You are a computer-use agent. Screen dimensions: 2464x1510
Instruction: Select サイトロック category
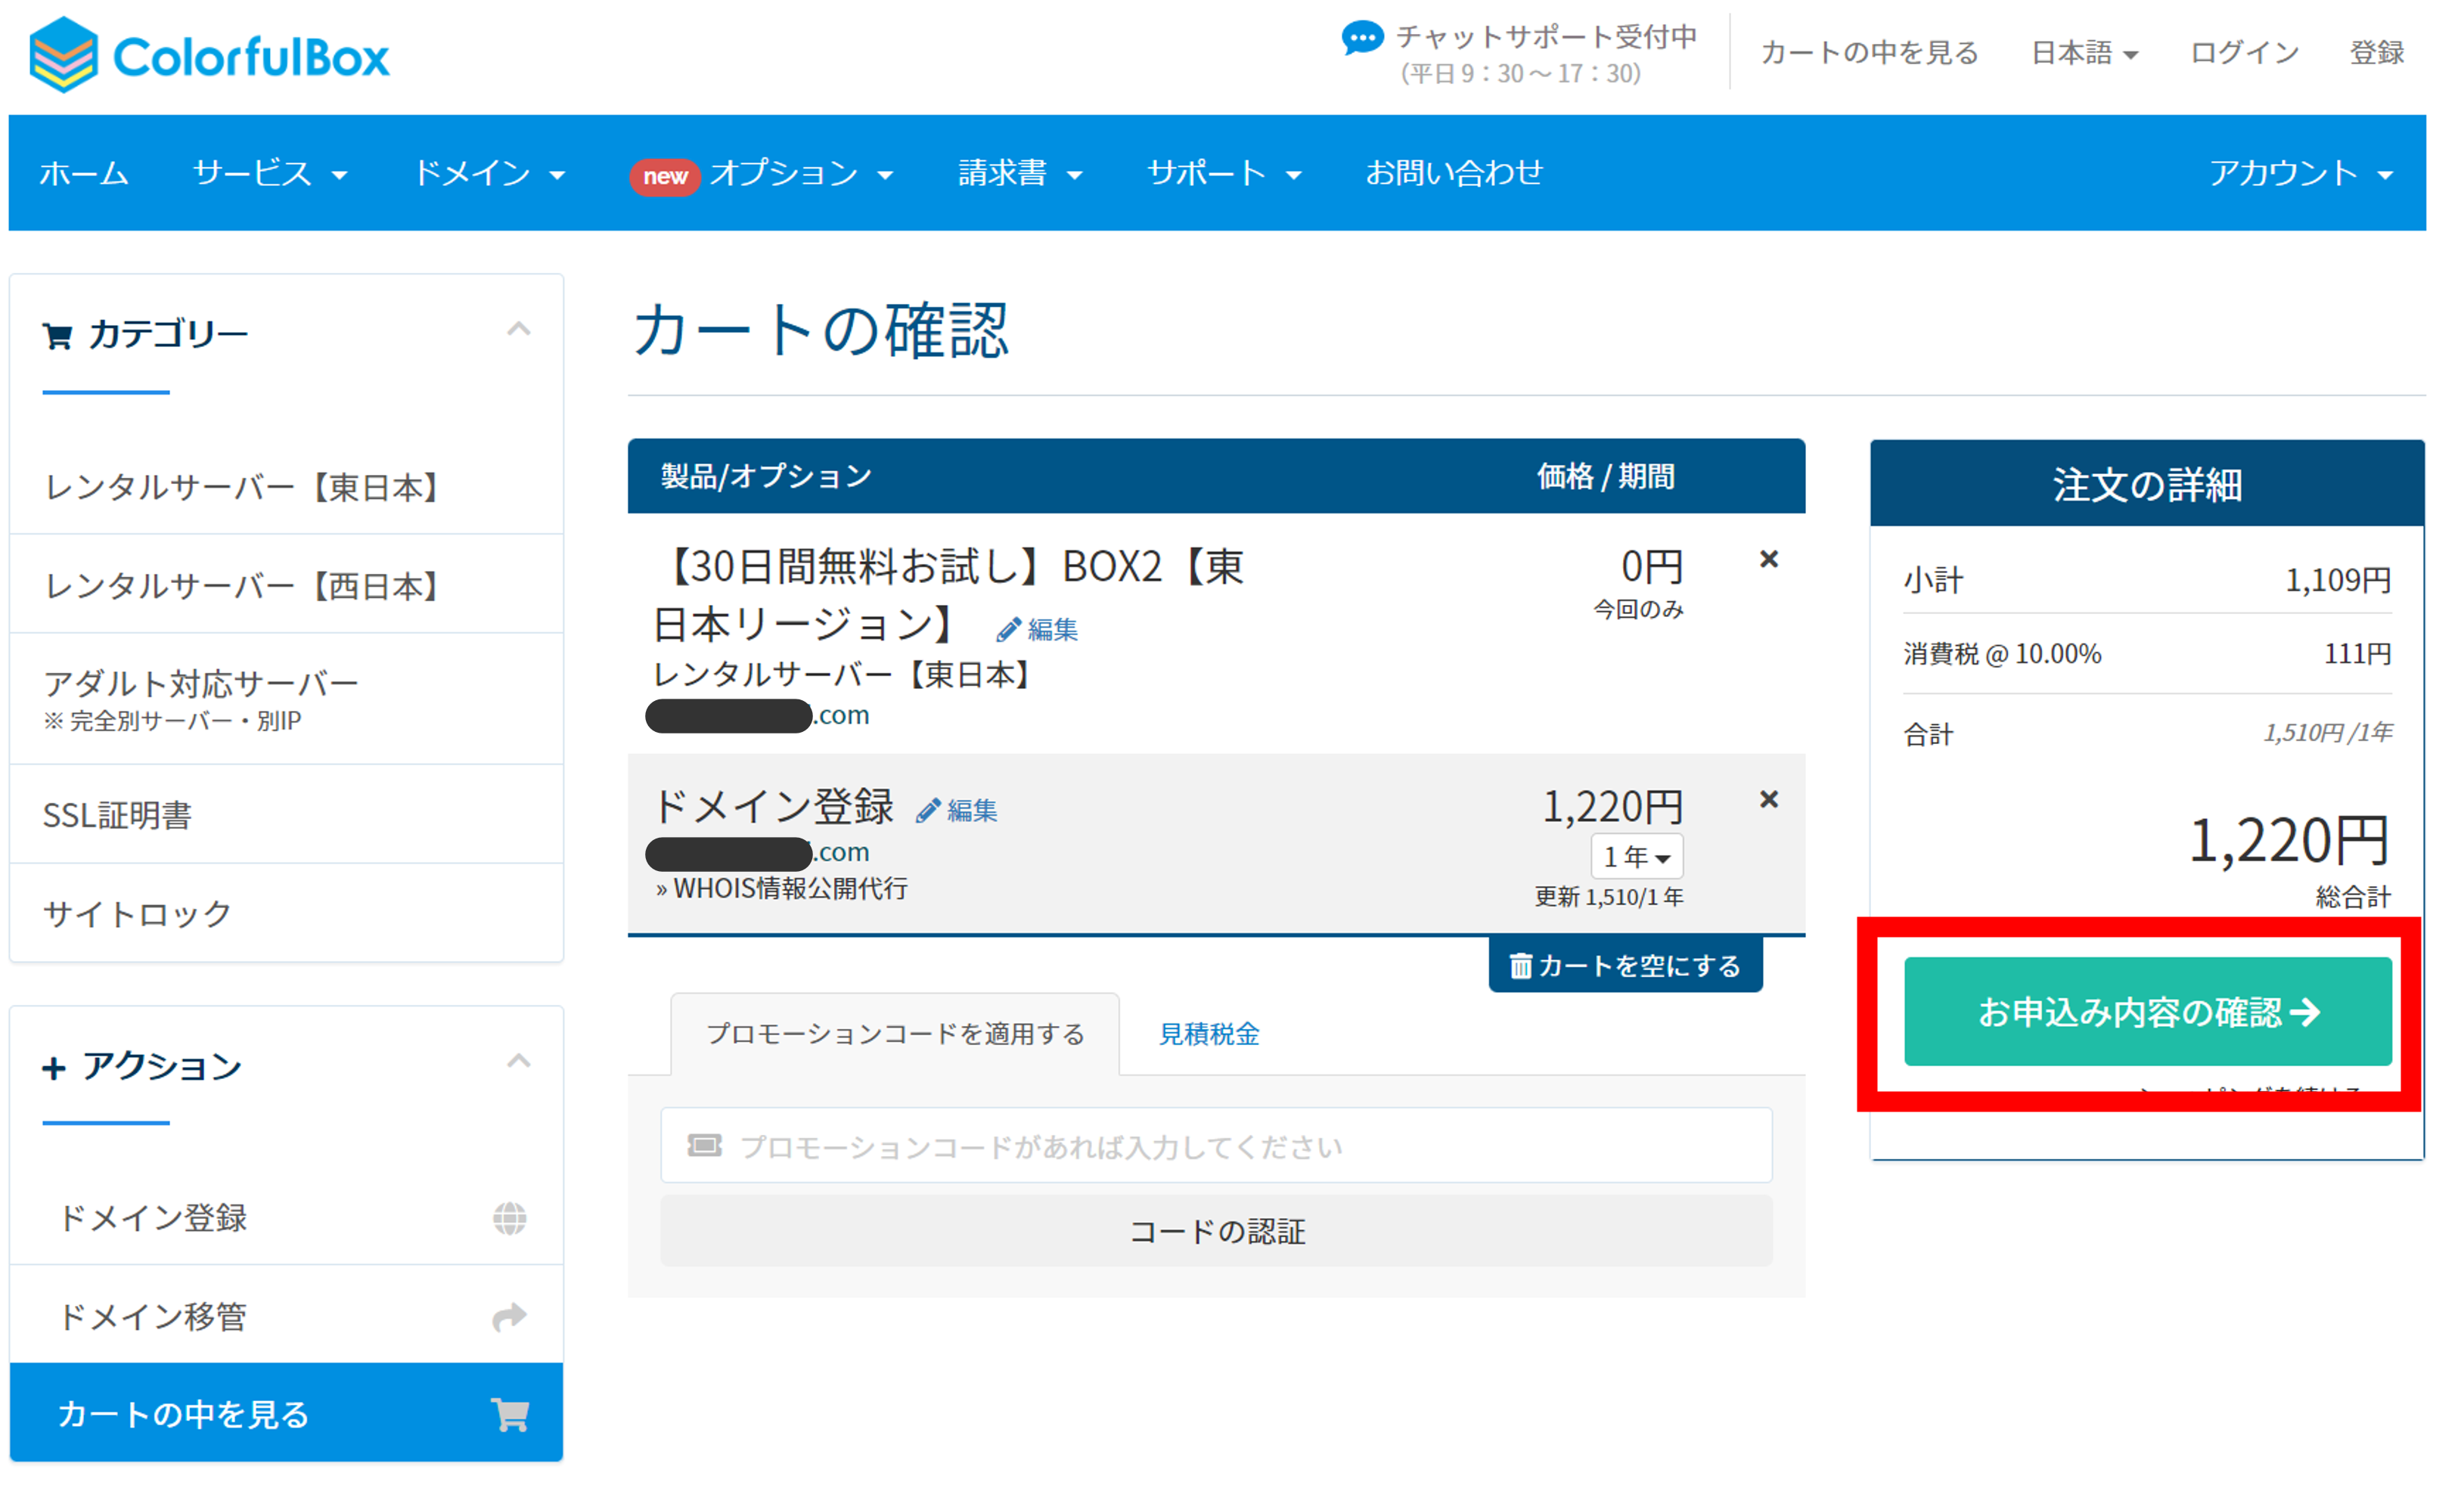click(286, 913)
